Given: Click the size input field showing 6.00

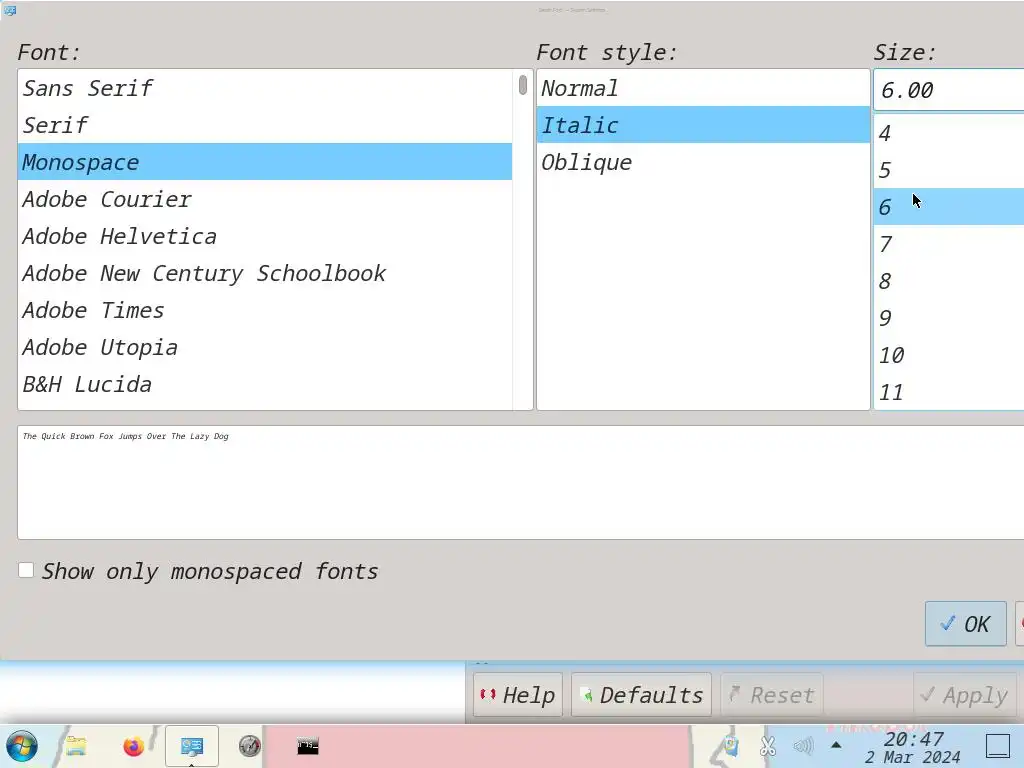Looking at the screenshot, I should click(949, 89).
